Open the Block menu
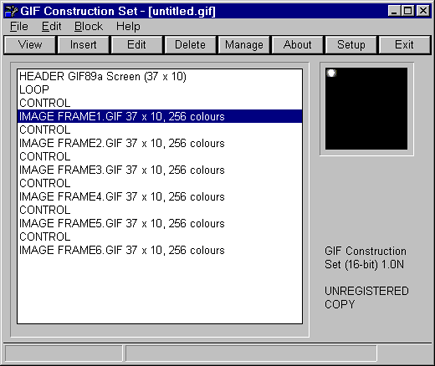The image size is (435, 366). point(88,27)
